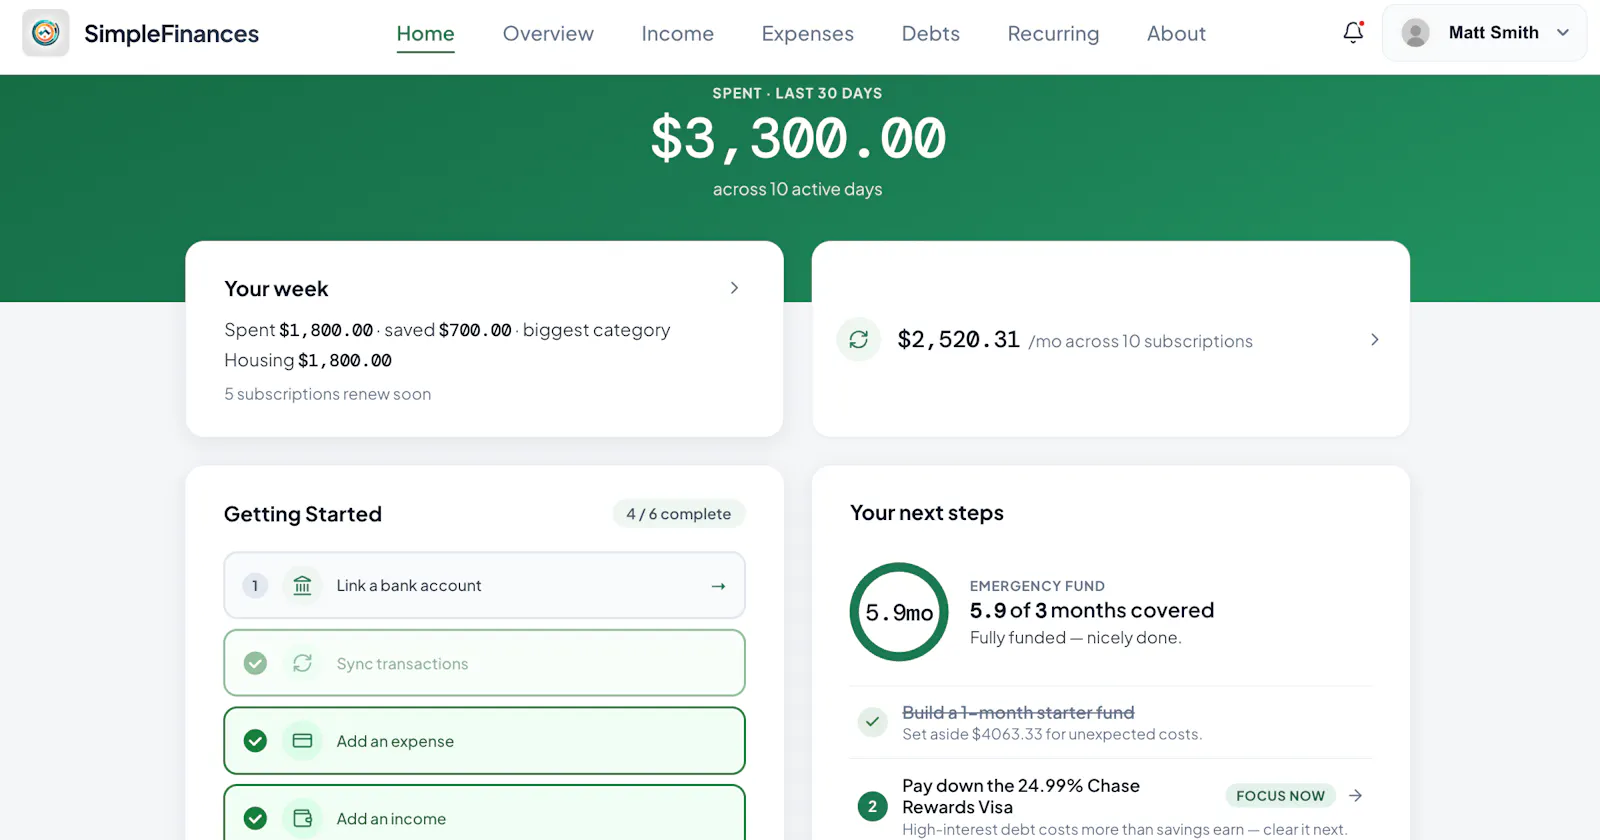Viewport: 1600px width, 840px height.
Task: Click the bank building icon
Action: tap(302, 586)
